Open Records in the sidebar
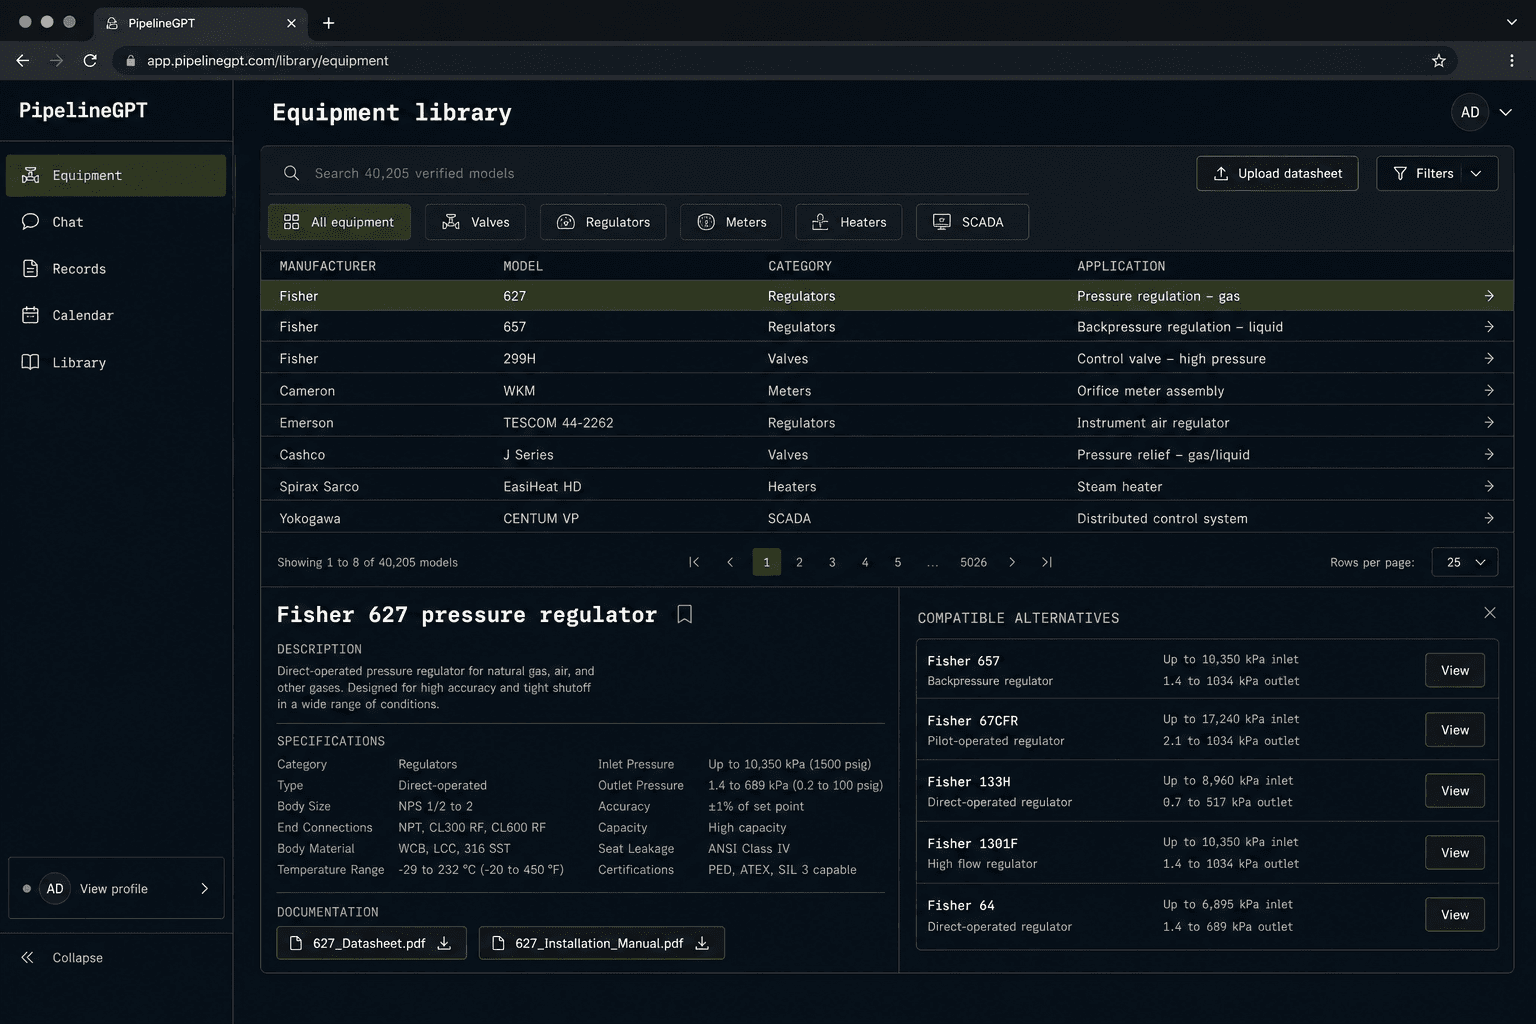1536x1024 pixels. (x=116, y=269)
